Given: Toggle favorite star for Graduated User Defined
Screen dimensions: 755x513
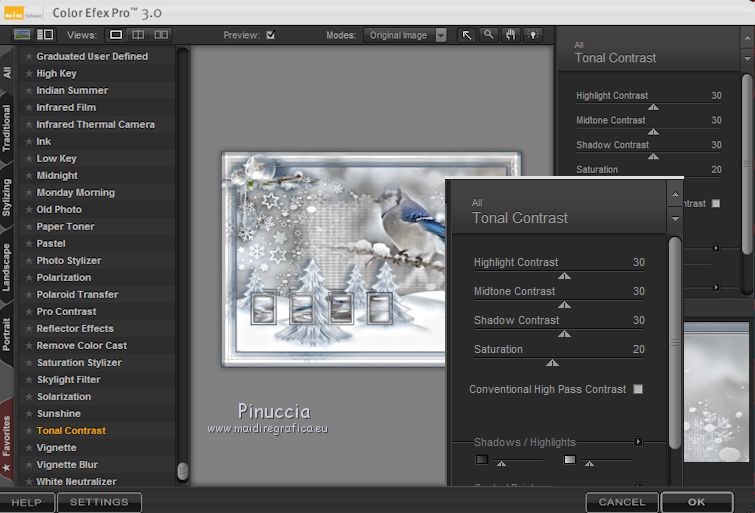Looking at the screenshot, I should [x=29, y=56].
